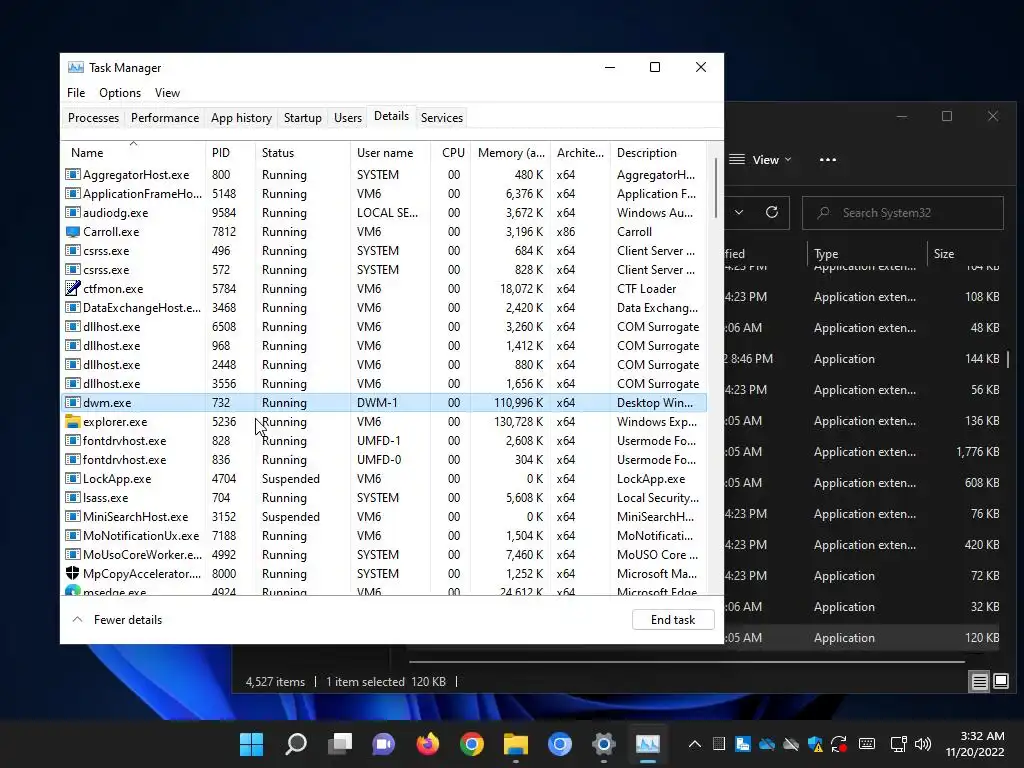Sort by the Status column header

pos(302,153)
